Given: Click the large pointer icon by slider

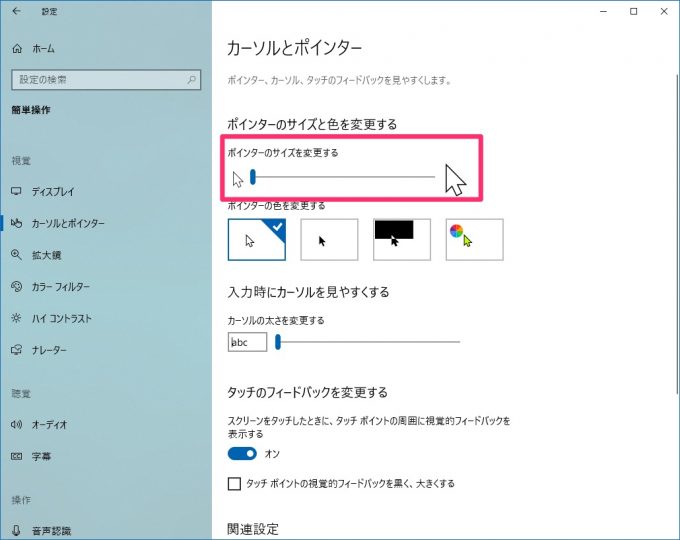Looking at the screenshot, I should (455, 180).
